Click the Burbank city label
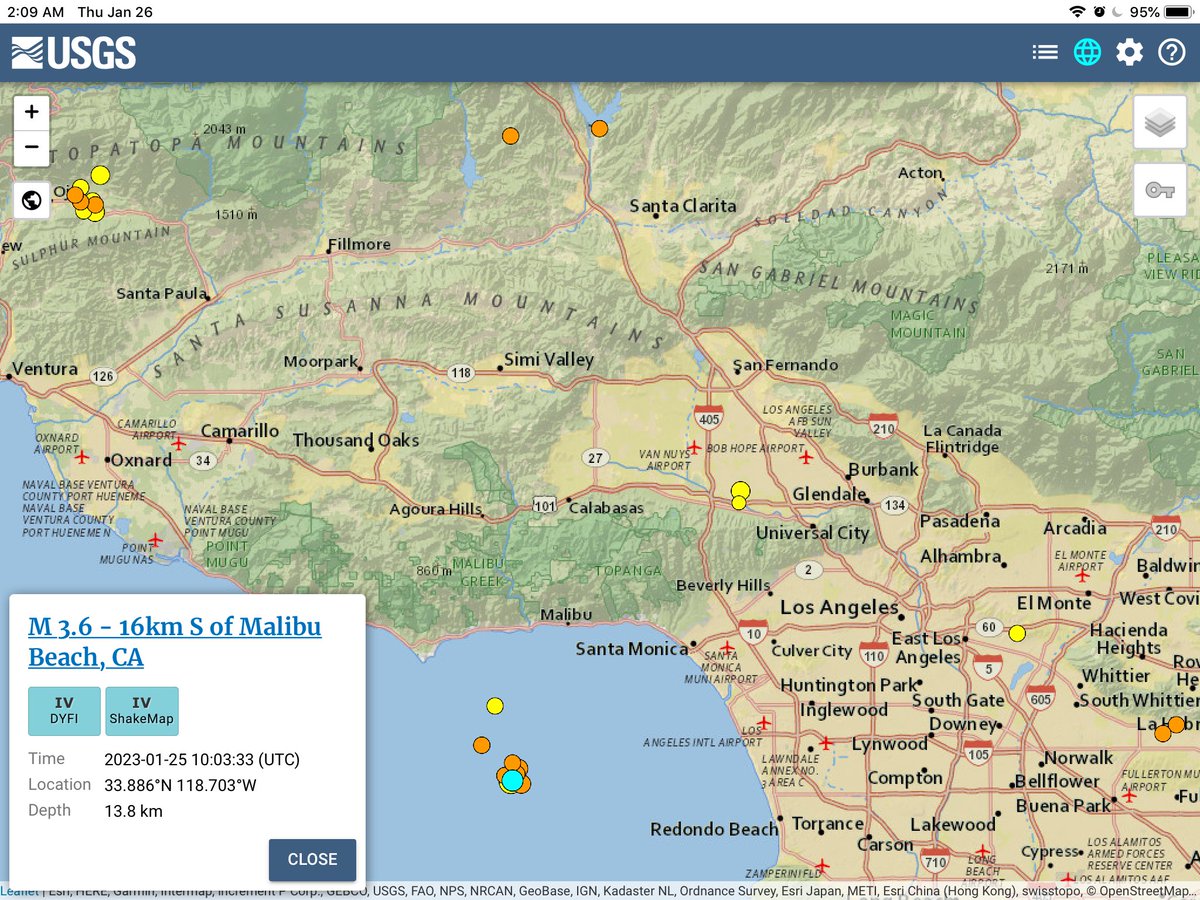 (883, 469)
